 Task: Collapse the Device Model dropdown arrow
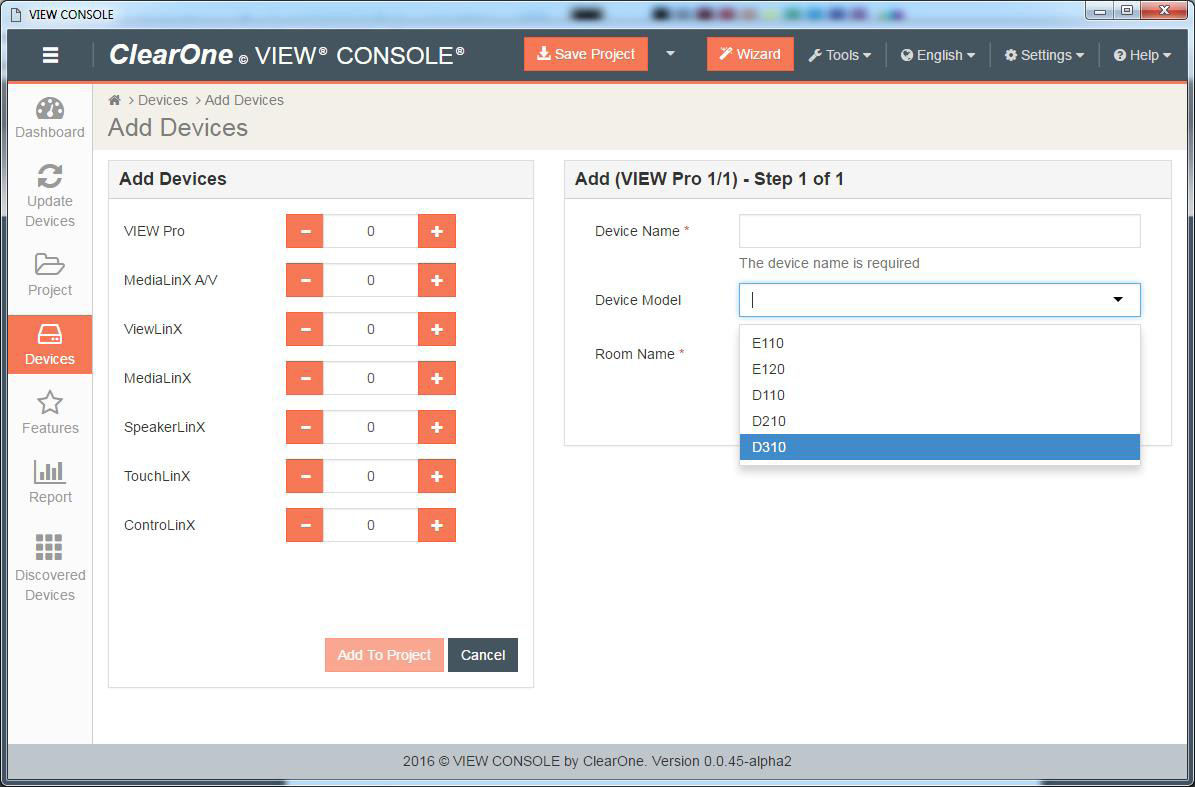coord(1118,300)
